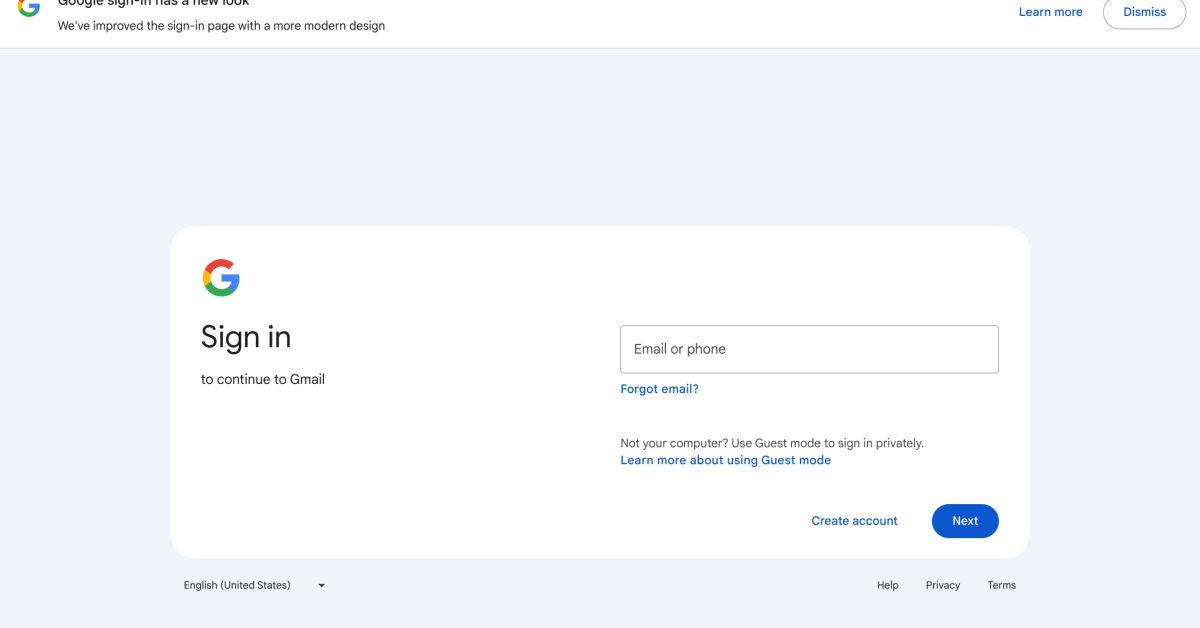
Task: View the Terms footer link
Action: pos(1001,586)
